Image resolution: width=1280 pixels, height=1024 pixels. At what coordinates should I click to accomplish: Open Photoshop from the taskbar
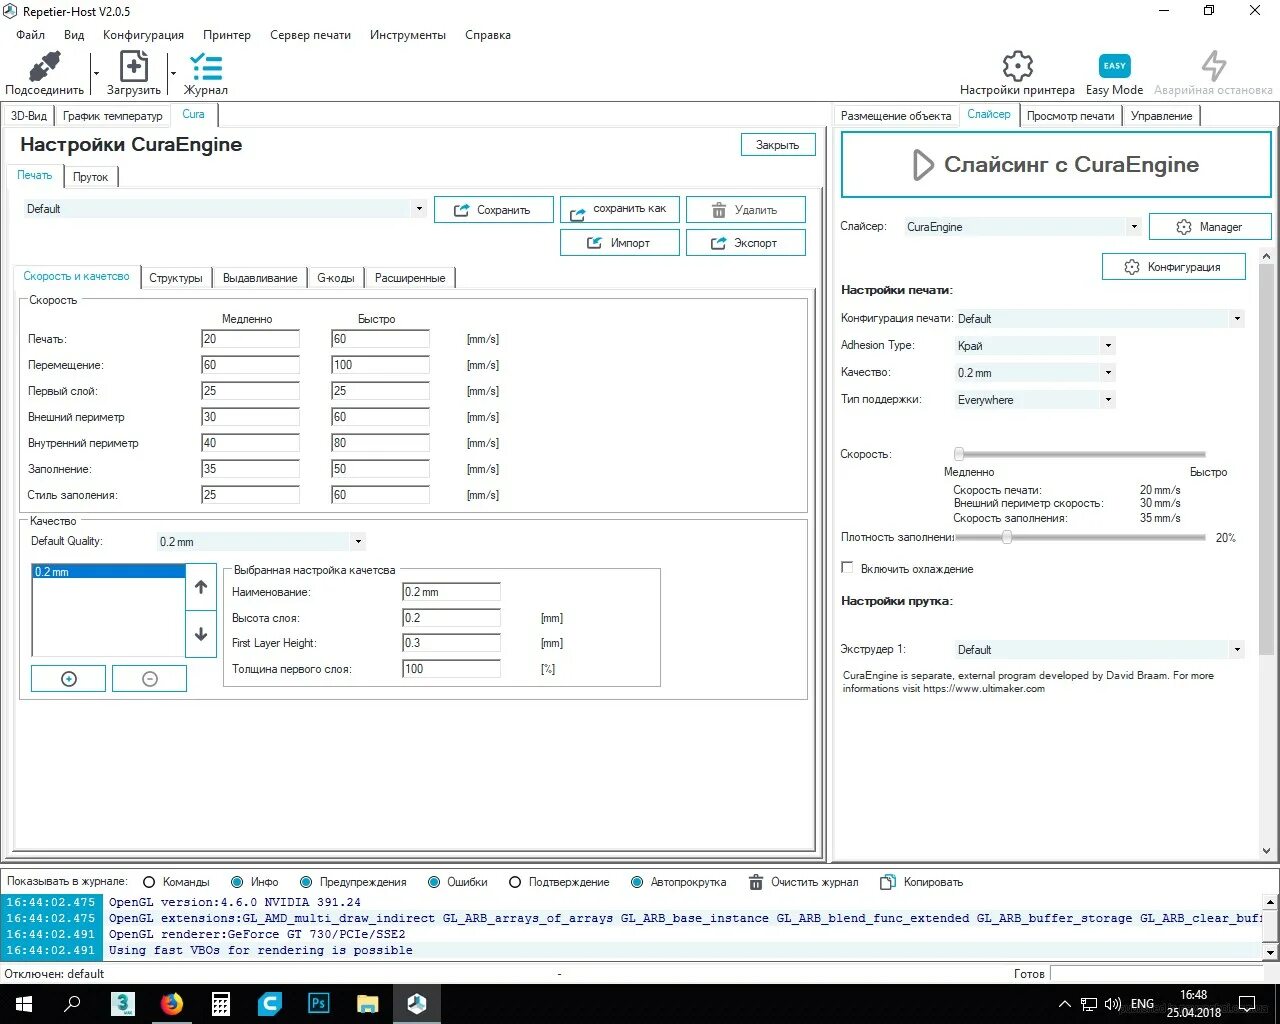pos(319,1003)
